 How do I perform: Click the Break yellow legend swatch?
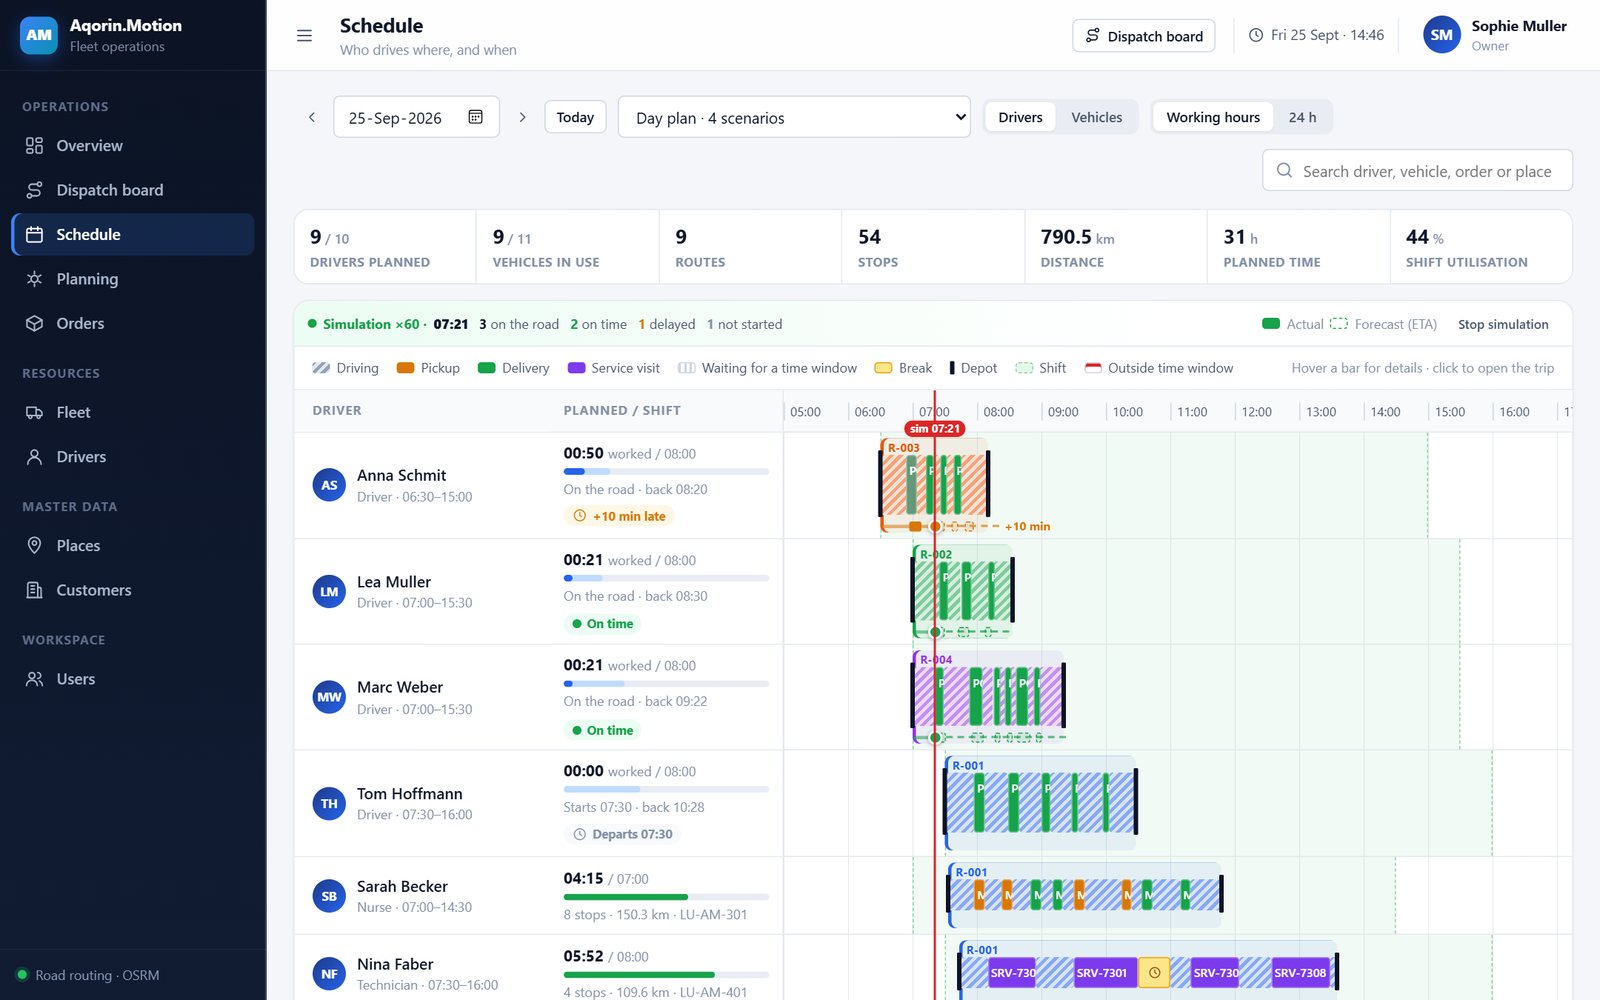pyautogui.click(x=883, y=368)
